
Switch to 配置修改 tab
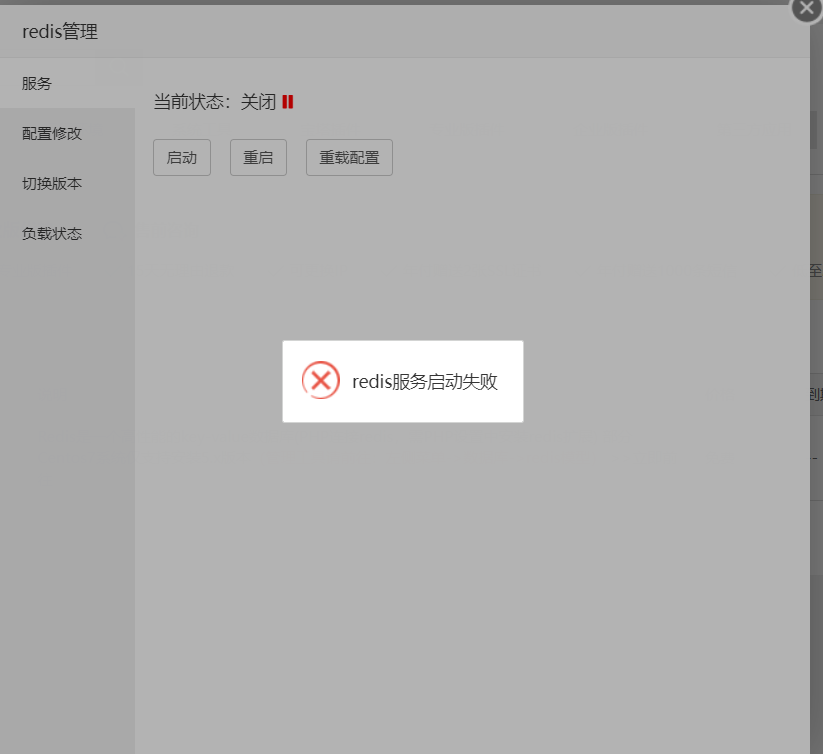[67, 133]
